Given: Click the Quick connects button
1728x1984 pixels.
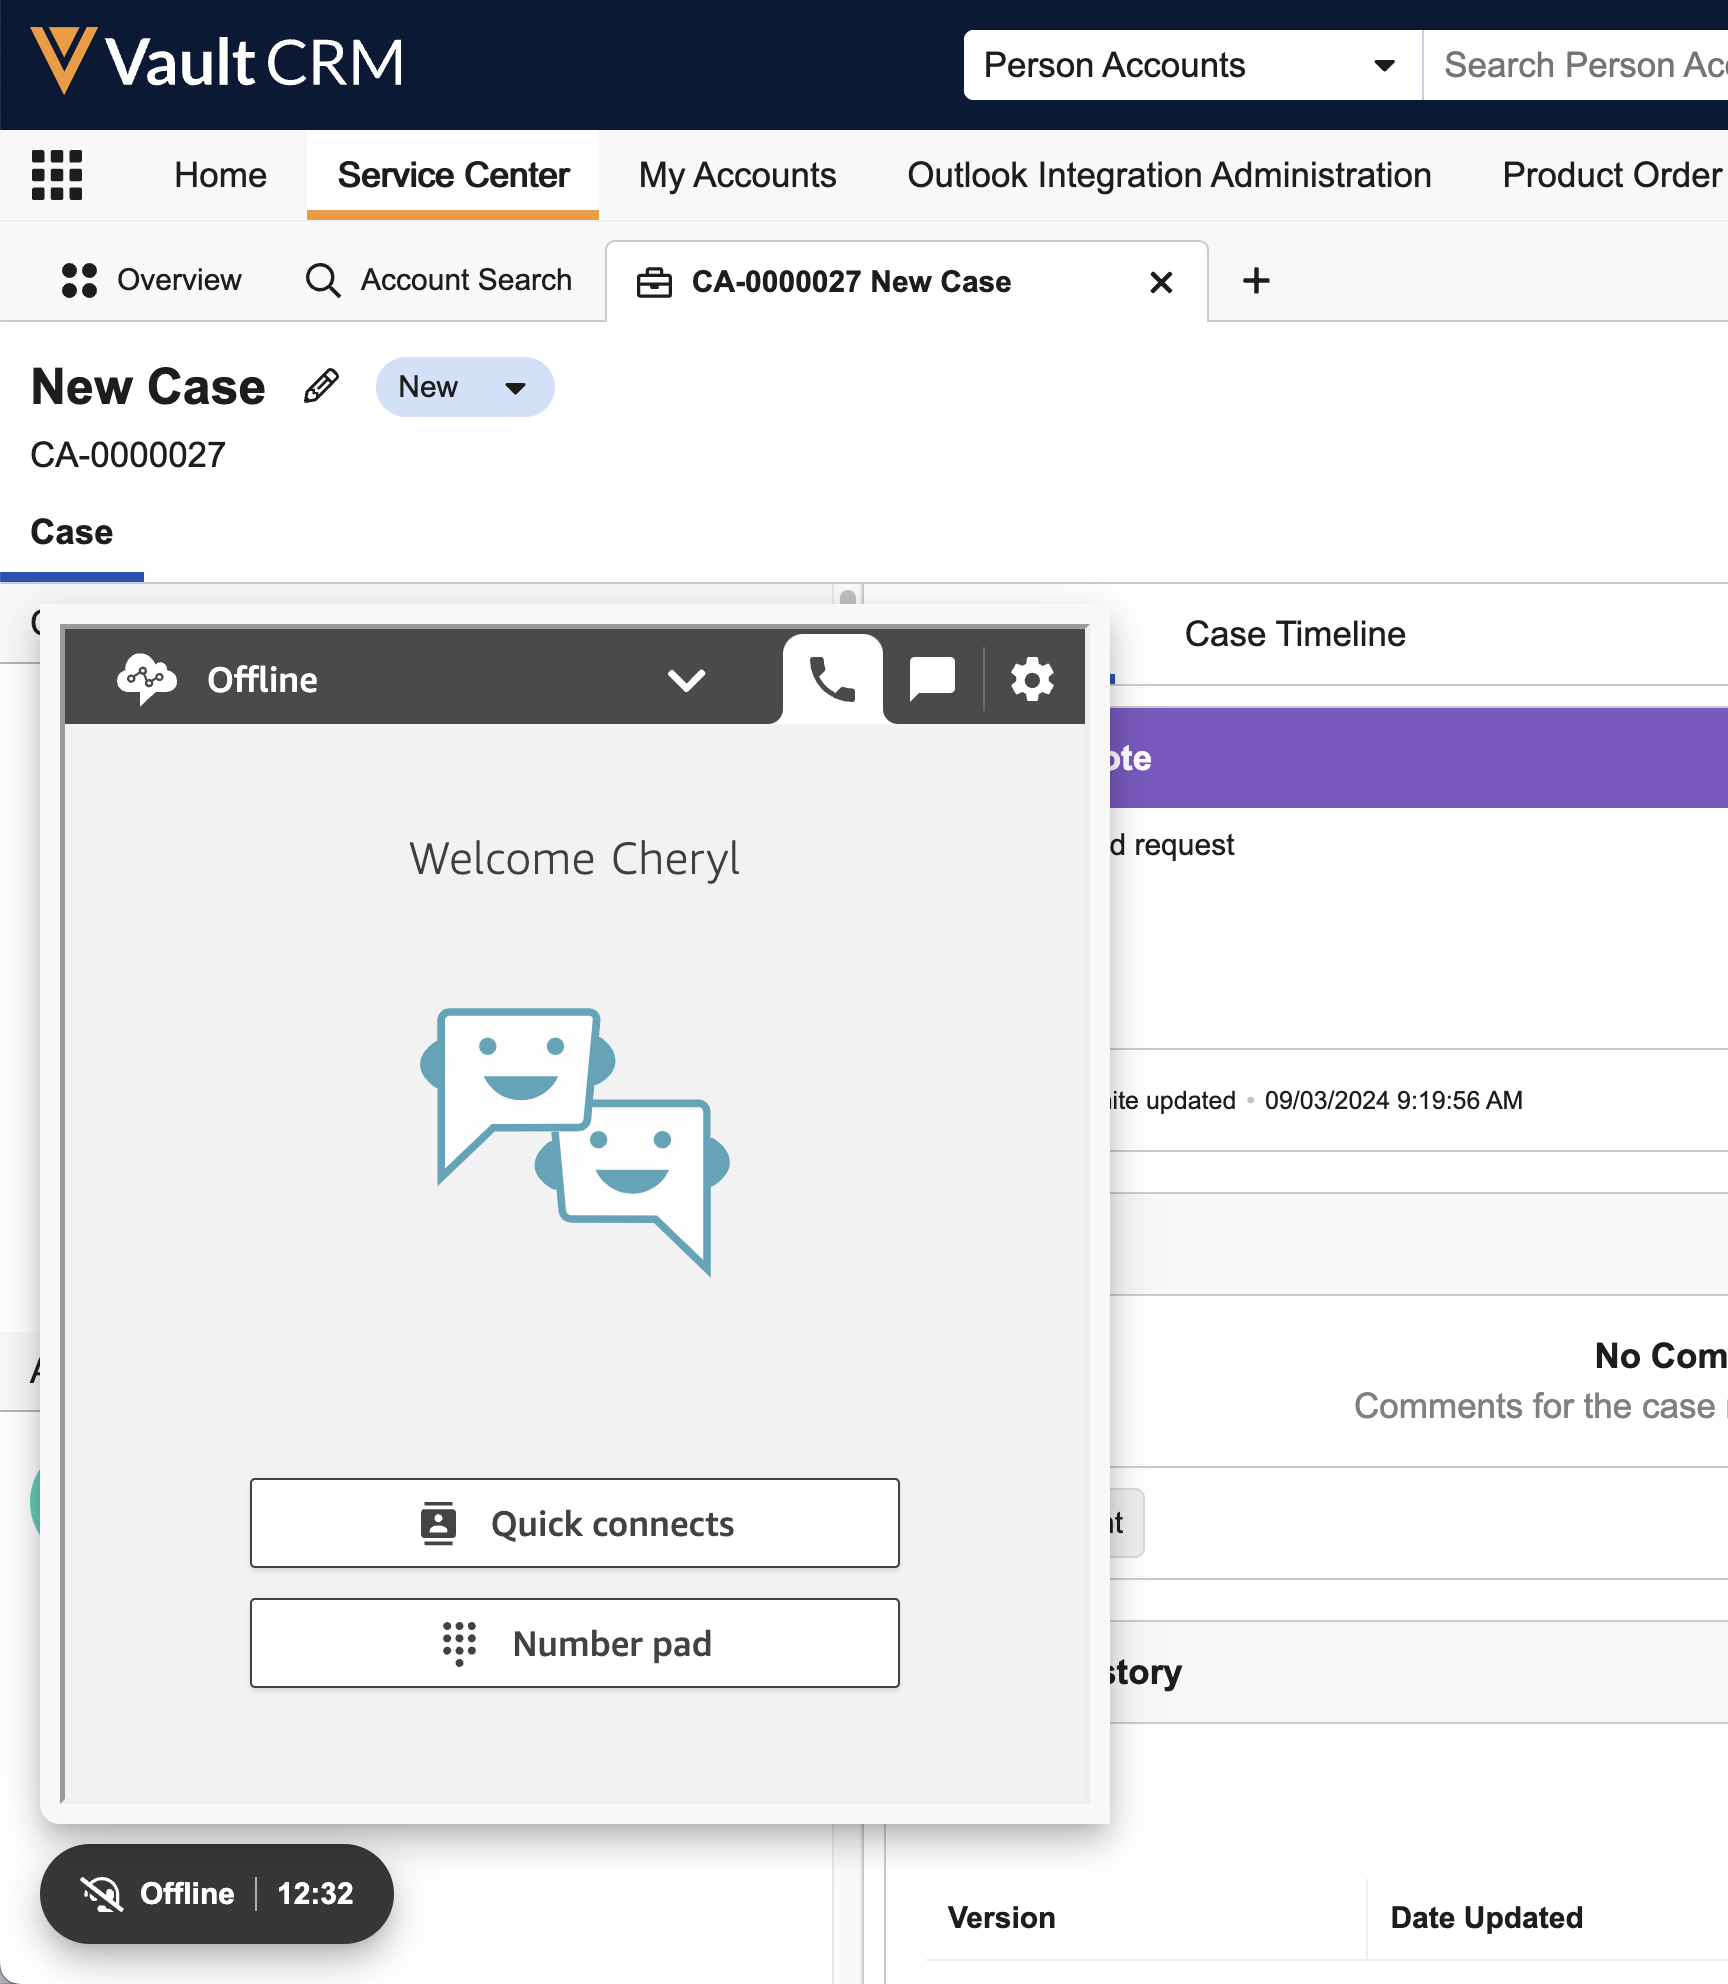Looking at the screenshot, I should [574, 1523].
